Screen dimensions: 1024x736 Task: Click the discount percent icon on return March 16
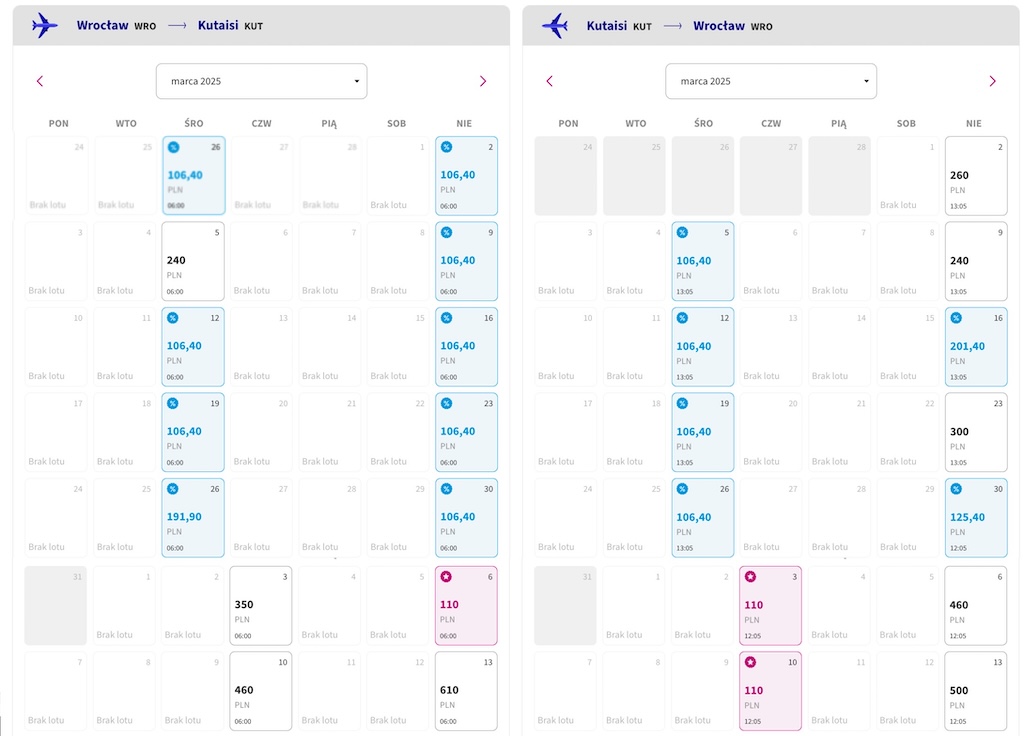point(956,318)
